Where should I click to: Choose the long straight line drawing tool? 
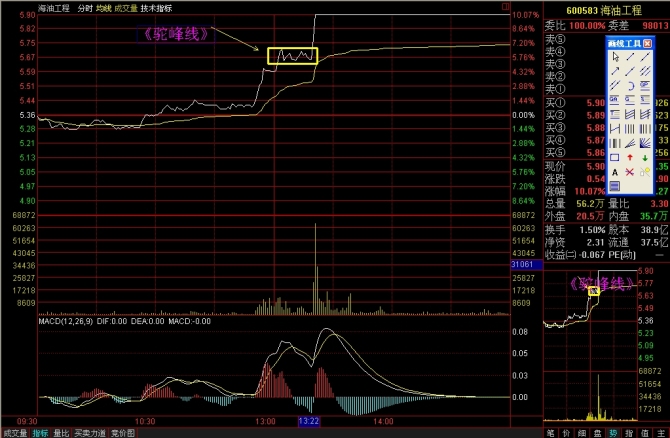coord(645,57)
